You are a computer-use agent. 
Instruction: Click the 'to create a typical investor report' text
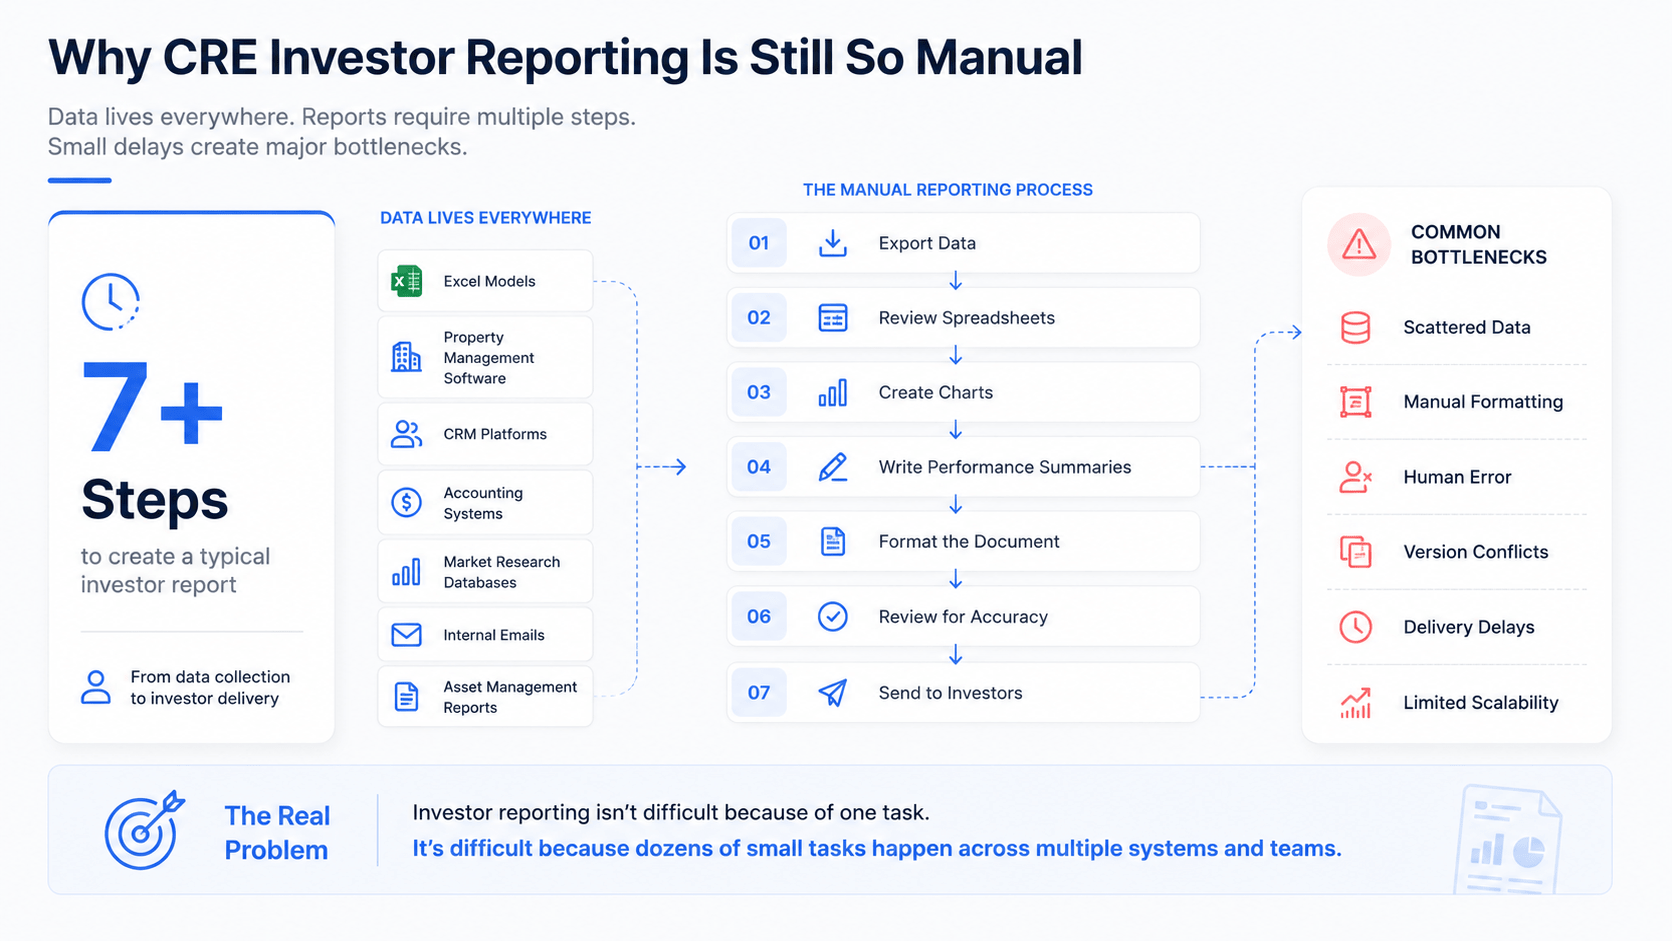pyautogui.click(x=176, y=570)
